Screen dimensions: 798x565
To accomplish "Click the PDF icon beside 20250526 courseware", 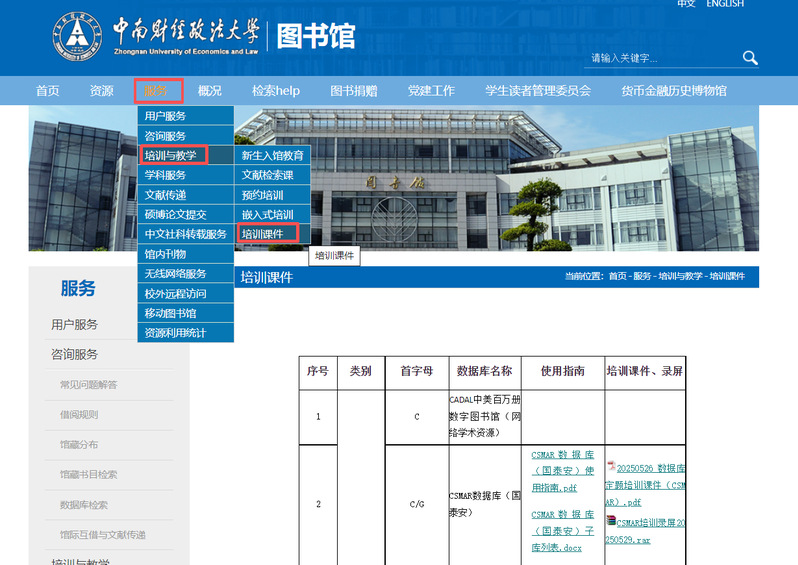I will click(x=612, y=466).
